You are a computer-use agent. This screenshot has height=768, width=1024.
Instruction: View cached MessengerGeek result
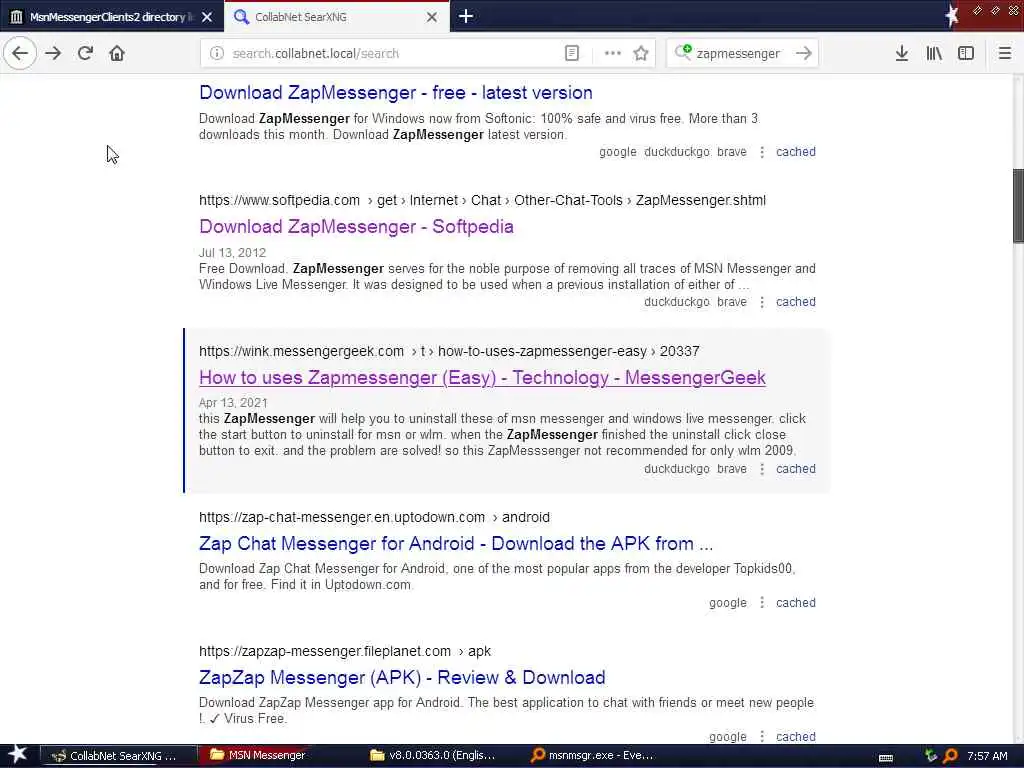click(x=795, y=469)
